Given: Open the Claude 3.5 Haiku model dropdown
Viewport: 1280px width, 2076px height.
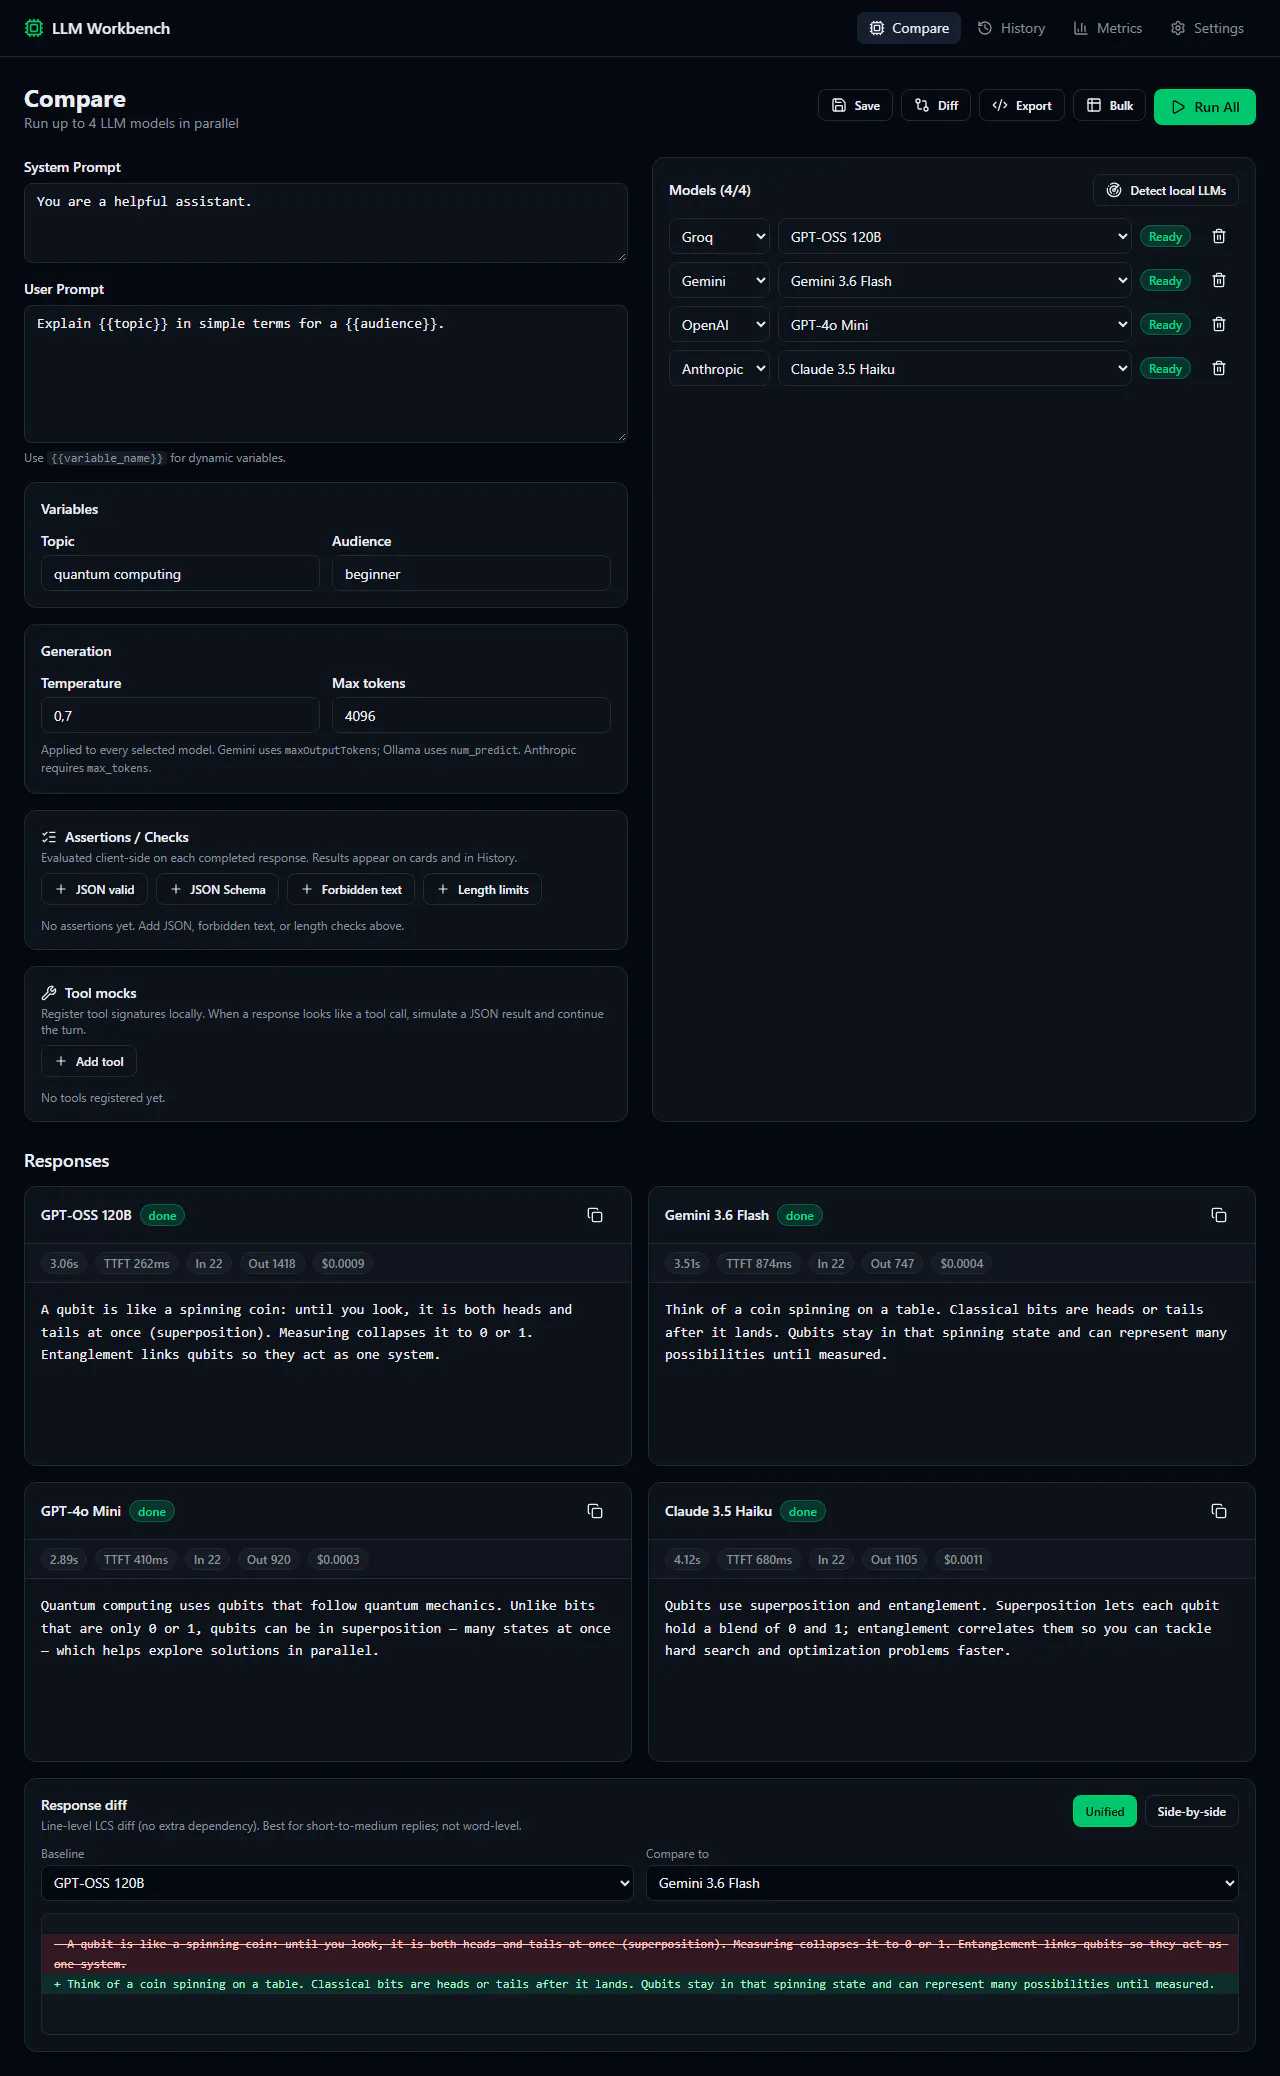Looking at the screenshot, I should pyautogui.click(x=955, y=369).
